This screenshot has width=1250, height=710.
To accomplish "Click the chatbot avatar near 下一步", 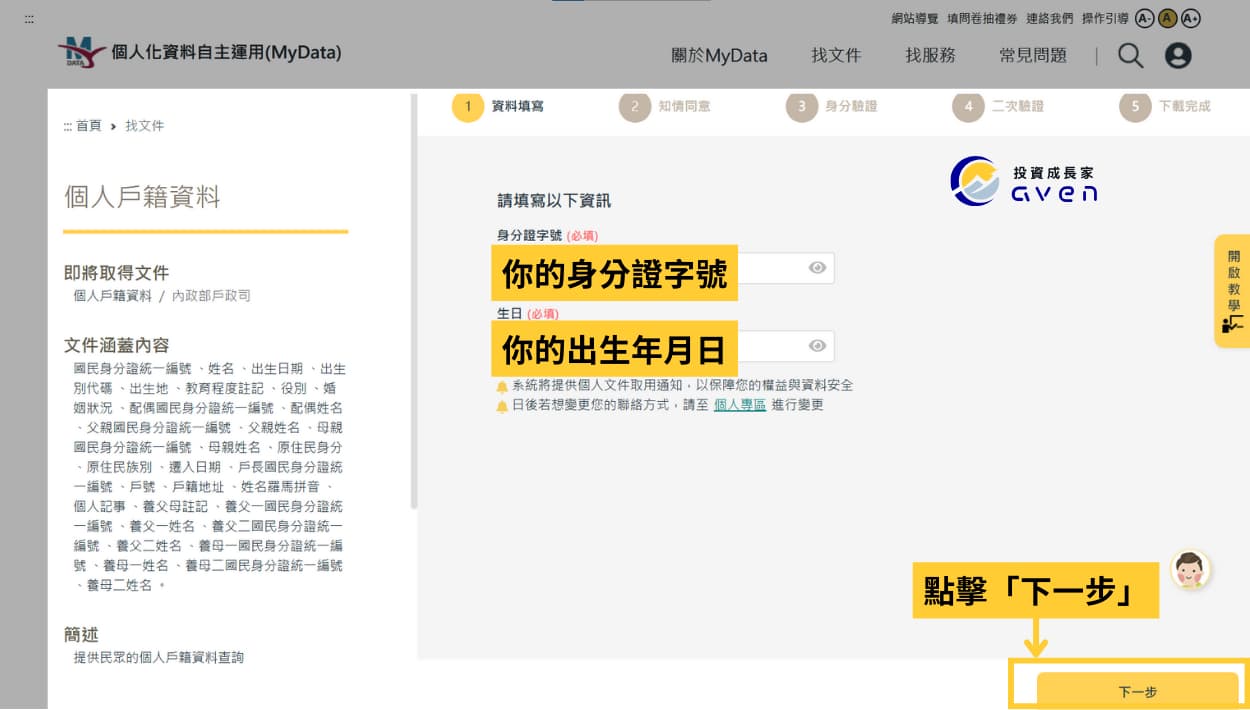I will [x=1190, y=571].
